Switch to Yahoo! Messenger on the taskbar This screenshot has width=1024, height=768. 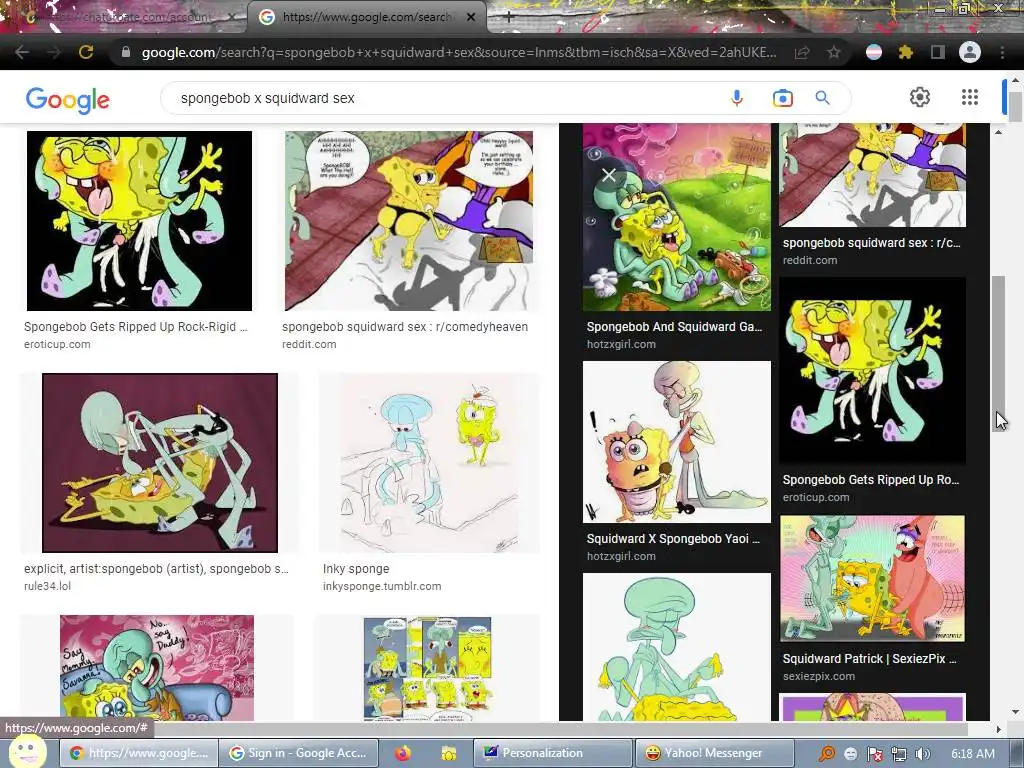click(x=714, y=753)
